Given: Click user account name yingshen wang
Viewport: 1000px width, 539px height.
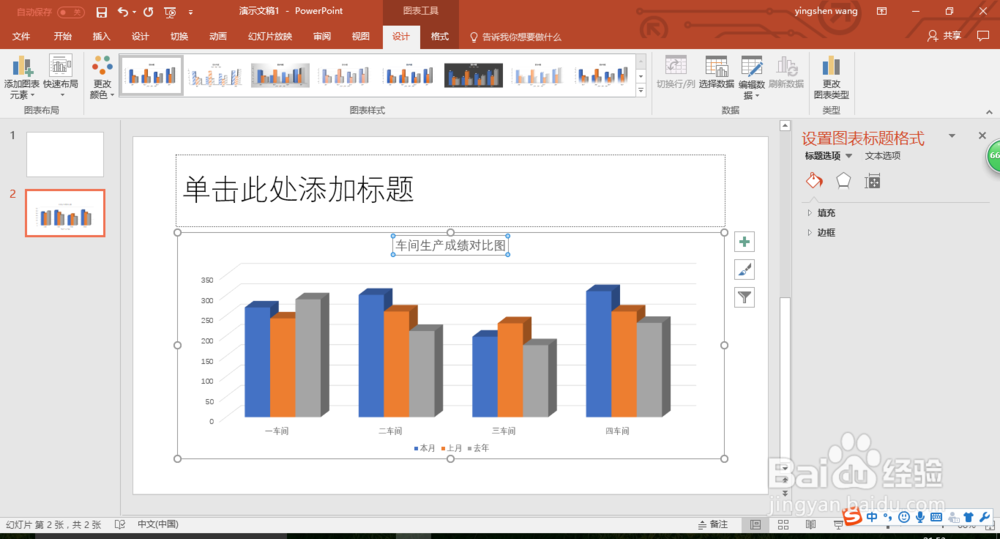Looking at the screenshot, I should click(x=826, y=11).
